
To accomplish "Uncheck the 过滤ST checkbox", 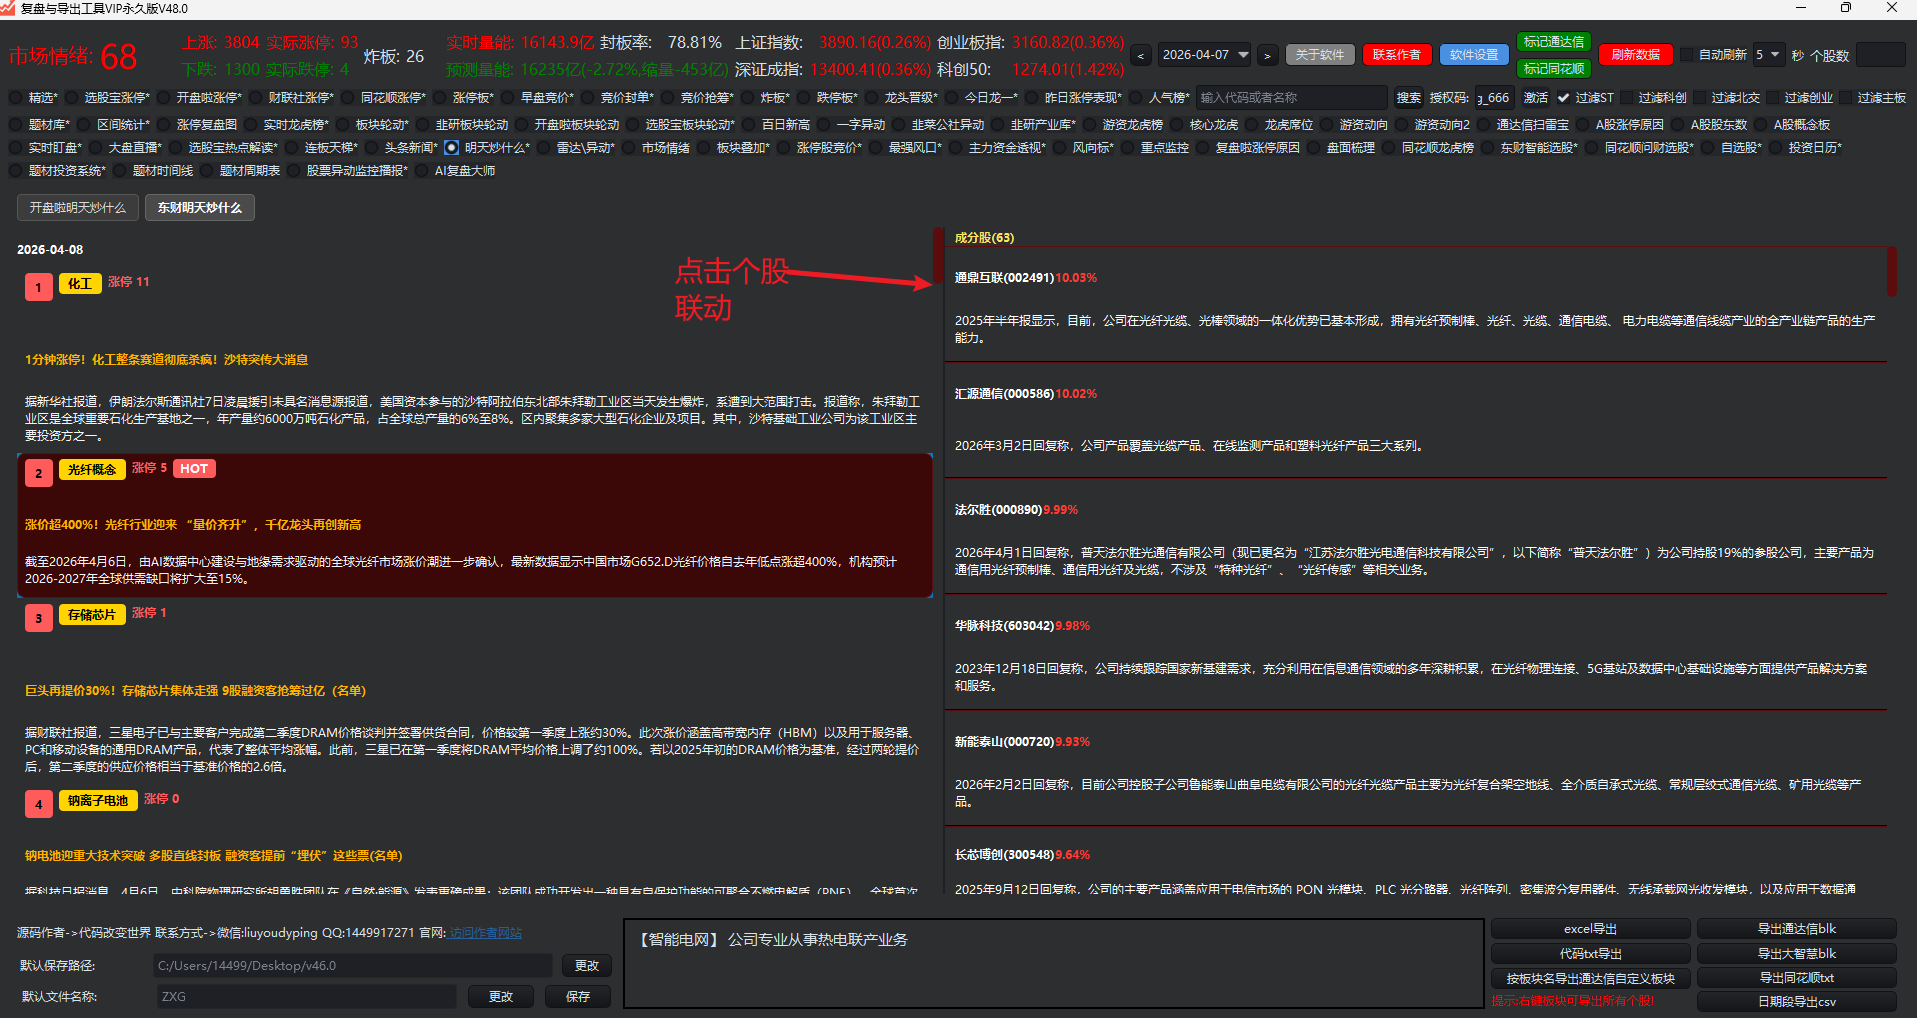I will [1563, 98].
